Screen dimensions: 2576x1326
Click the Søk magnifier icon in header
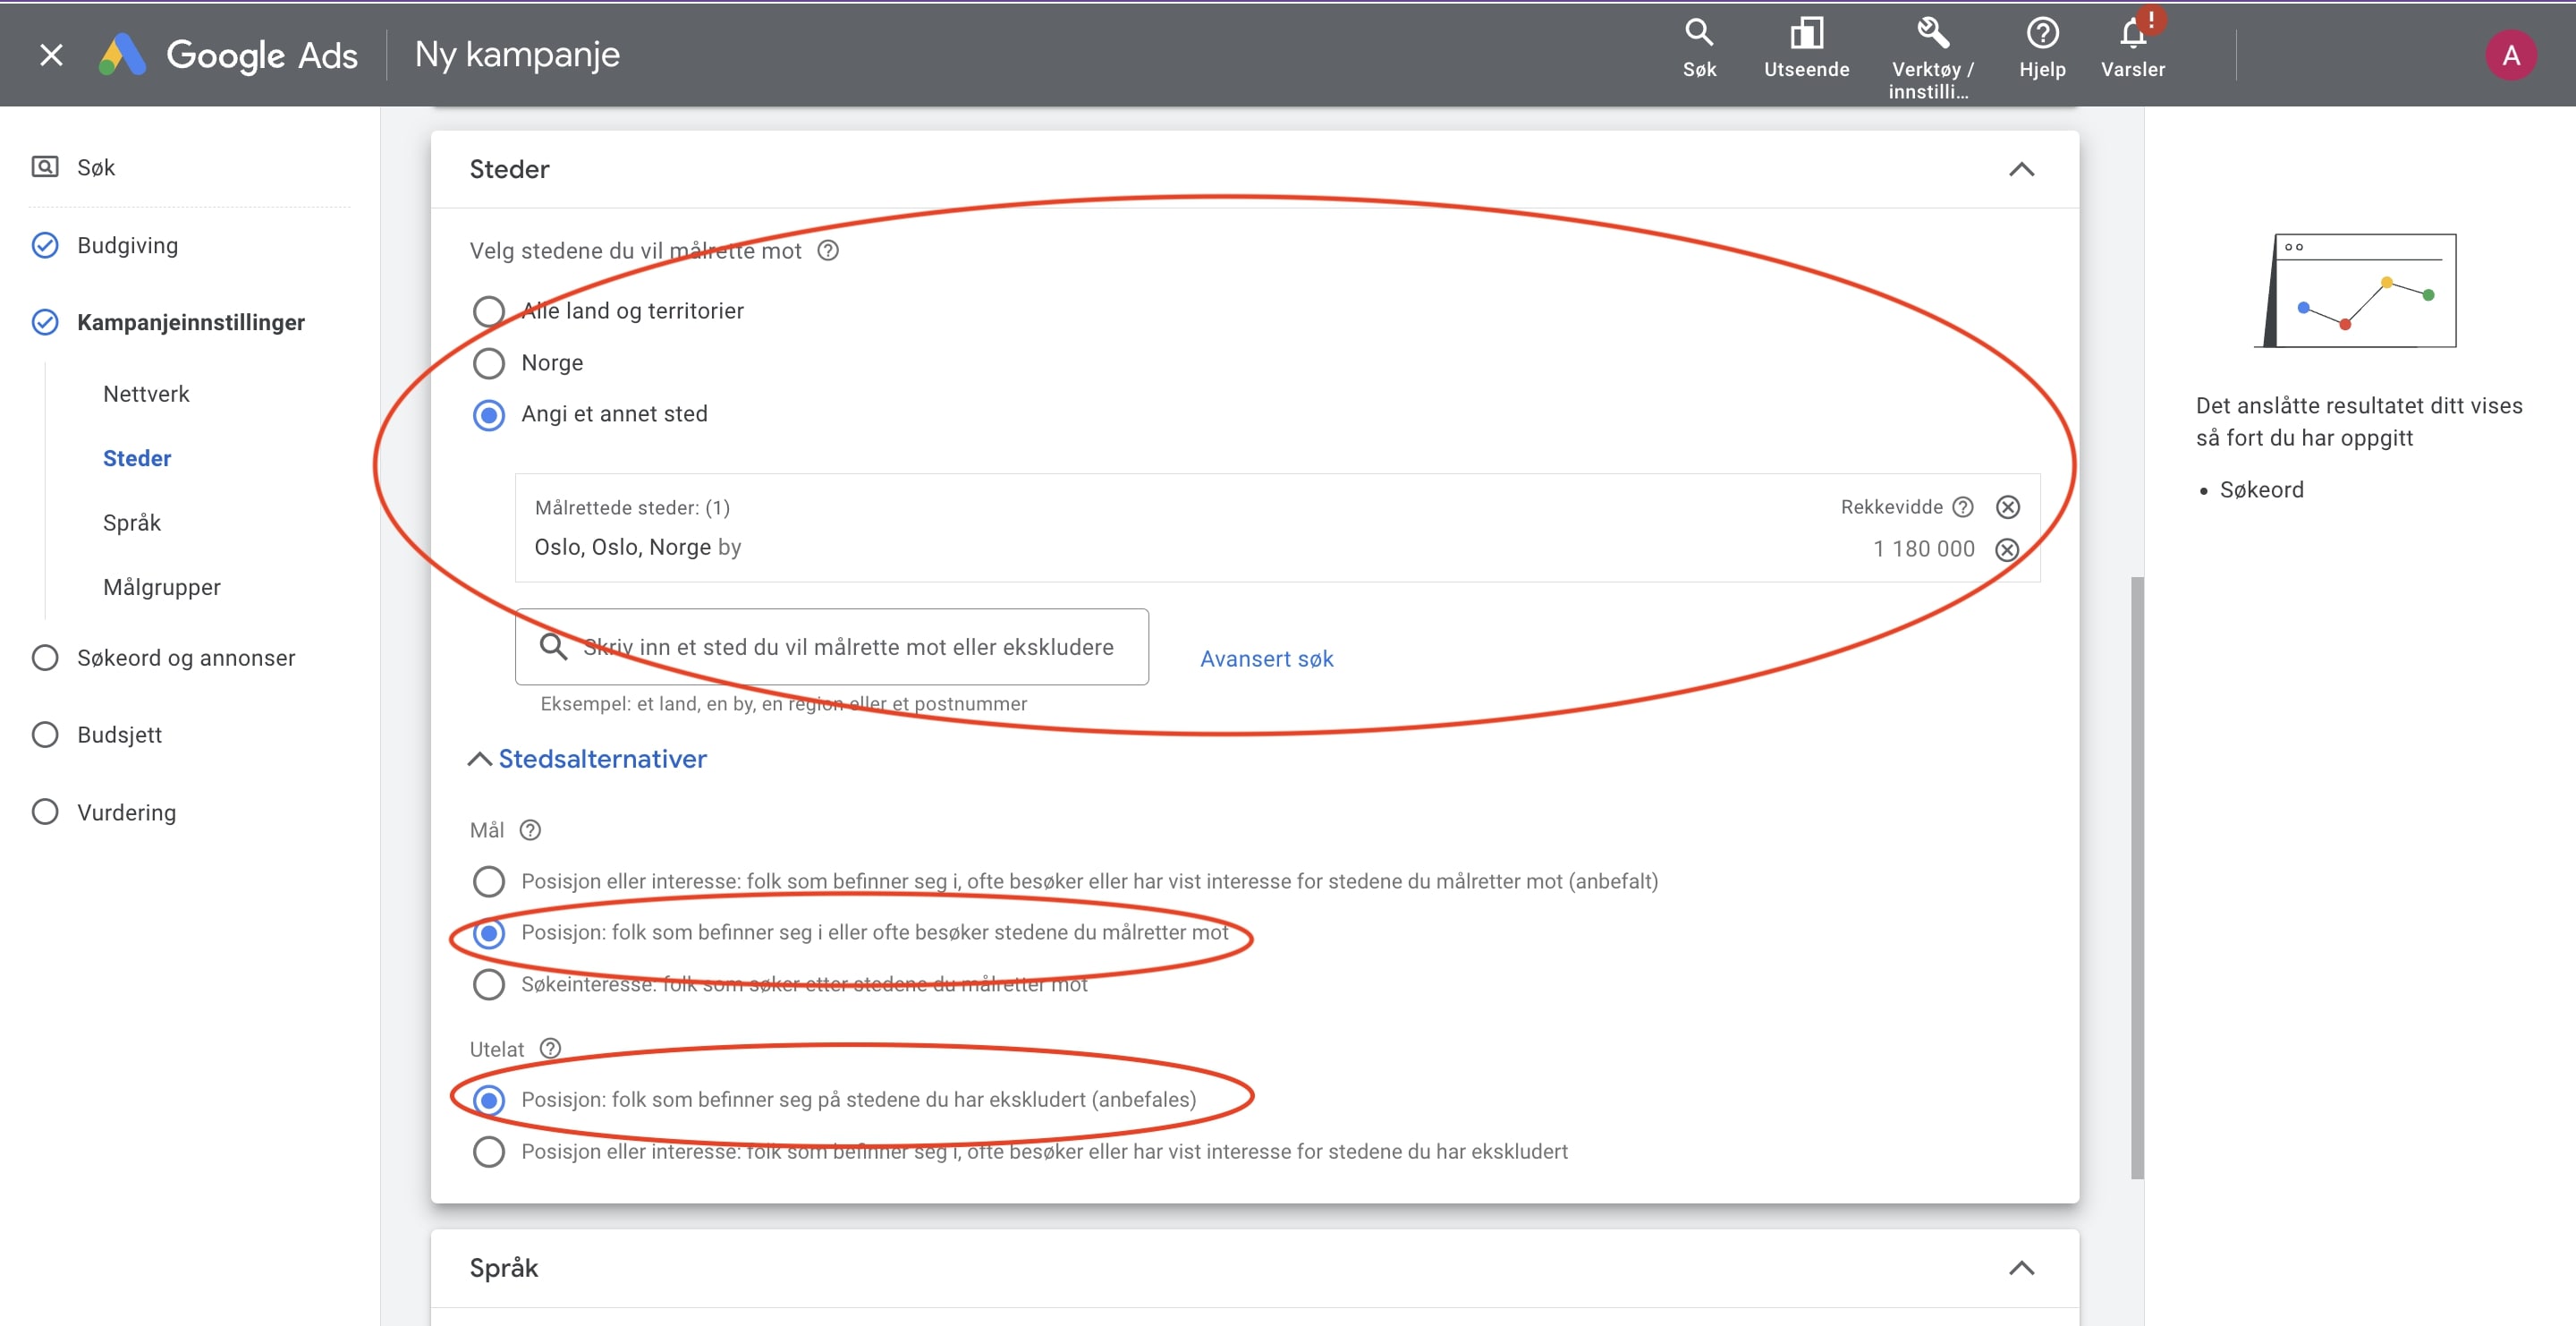(x=1698, y=34)
